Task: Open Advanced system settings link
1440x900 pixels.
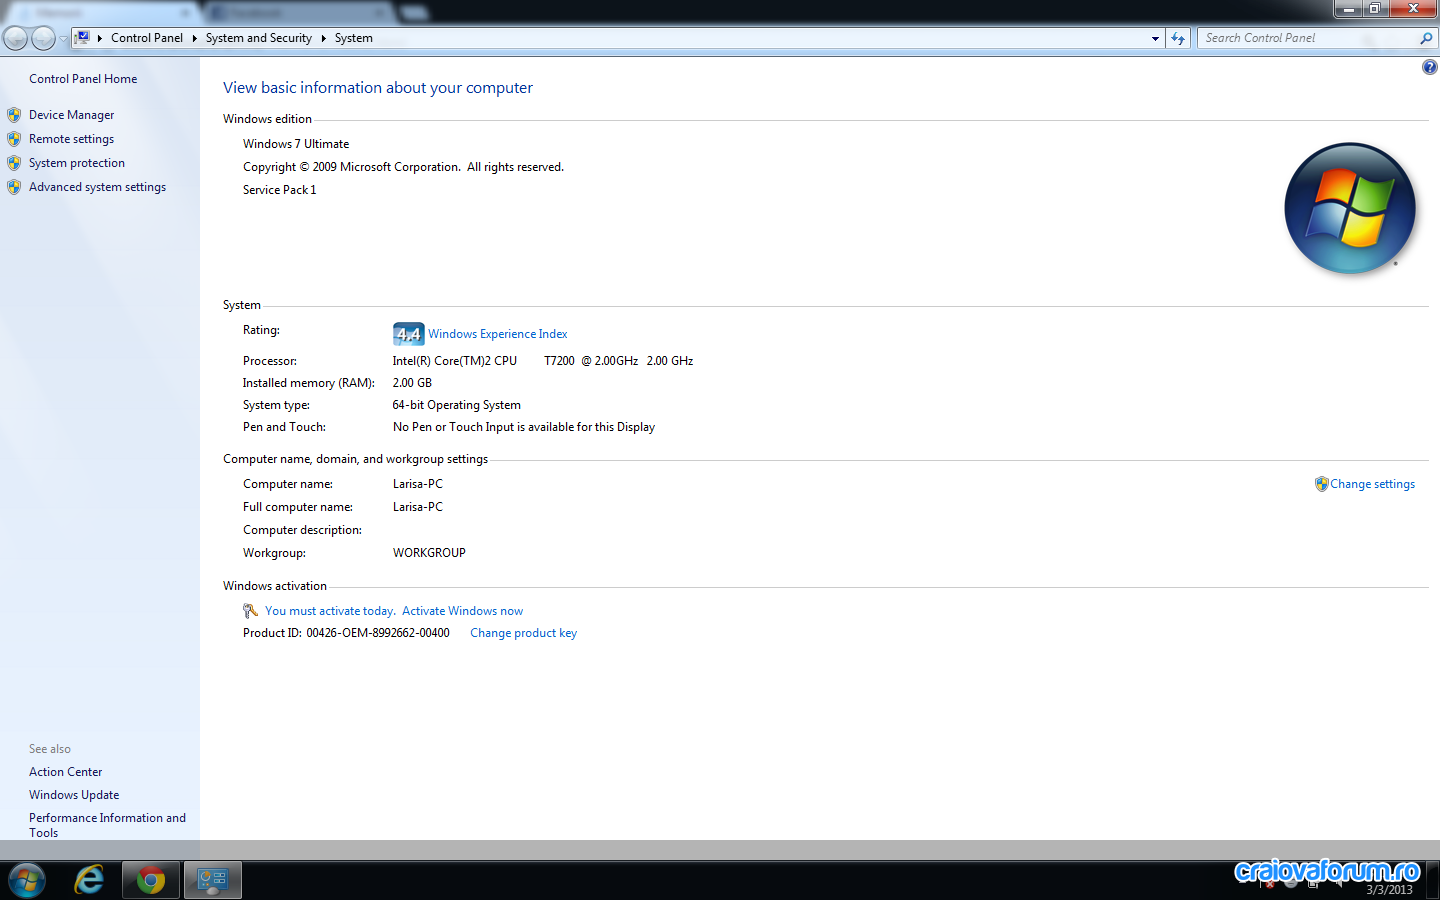Action: click(97, 187)
